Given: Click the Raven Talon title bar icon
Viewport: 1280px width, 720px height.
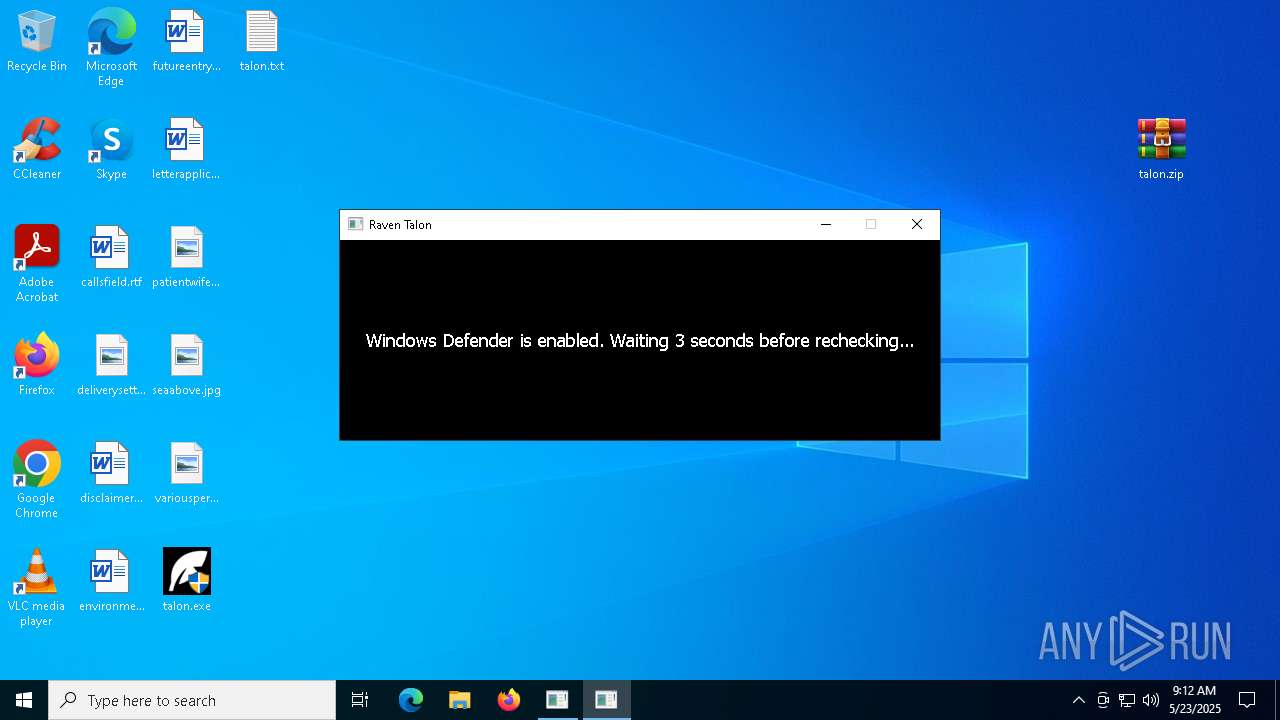Looking at the screenshot, I should pos(355,225).
